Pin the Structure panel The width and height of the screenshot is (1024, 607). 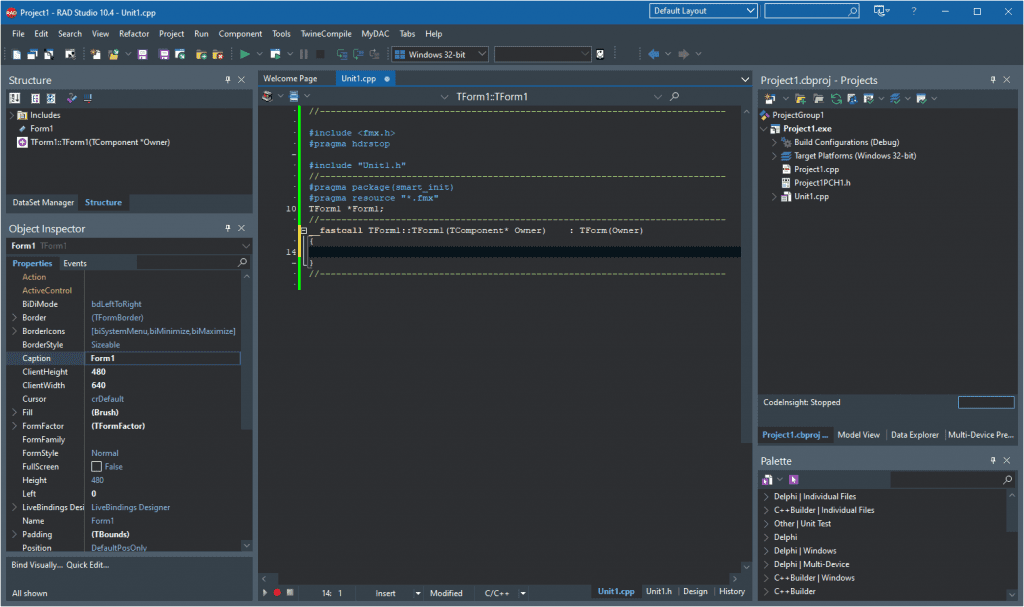click(x=227, y=80)
